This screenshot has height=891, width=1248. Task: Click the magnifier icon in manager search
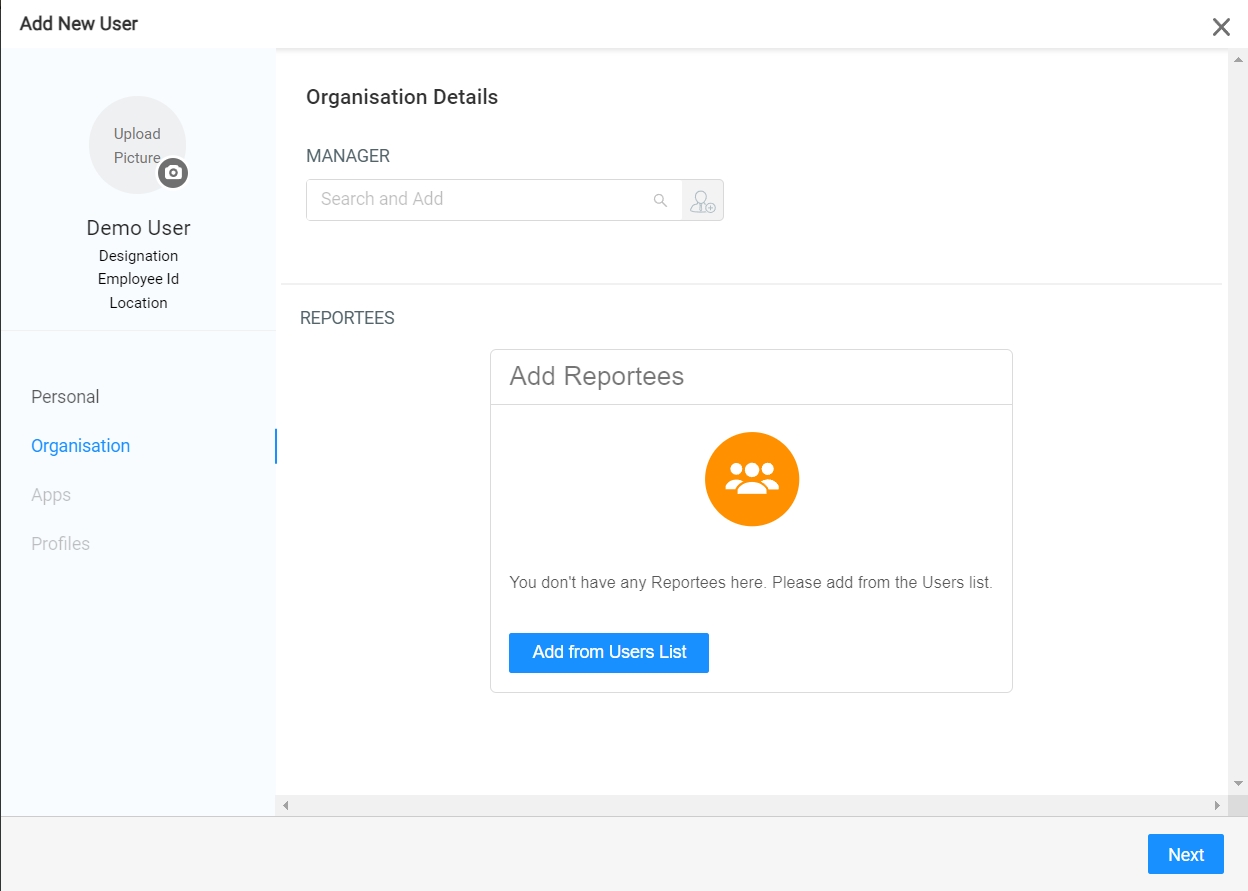tap(660, 200)
